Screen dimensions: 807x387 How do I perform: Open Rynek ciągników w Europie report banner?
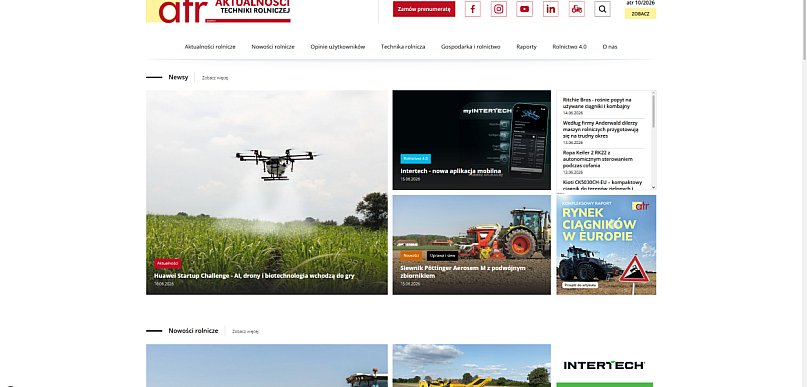click(x=606, y=245)
